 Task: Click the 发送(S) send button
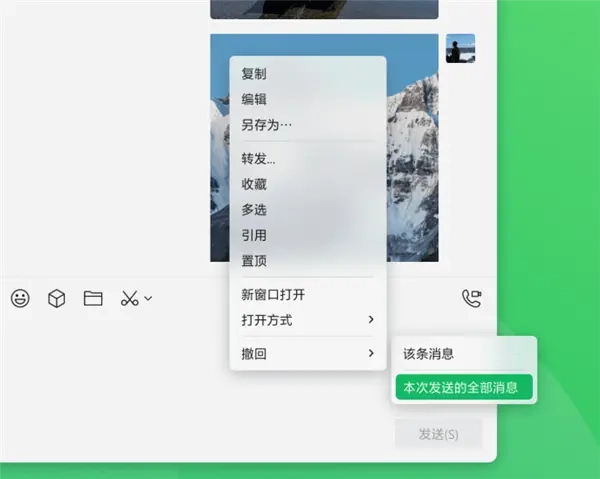[438, 434]
